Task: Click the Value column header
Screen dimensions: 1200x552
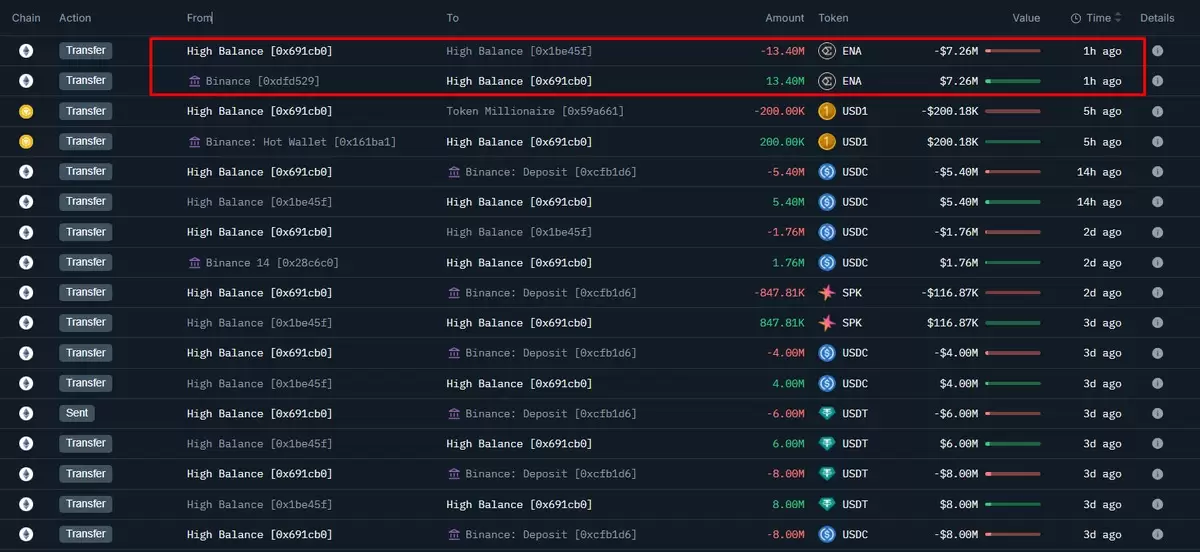Action: click(x=1026, y=18)
